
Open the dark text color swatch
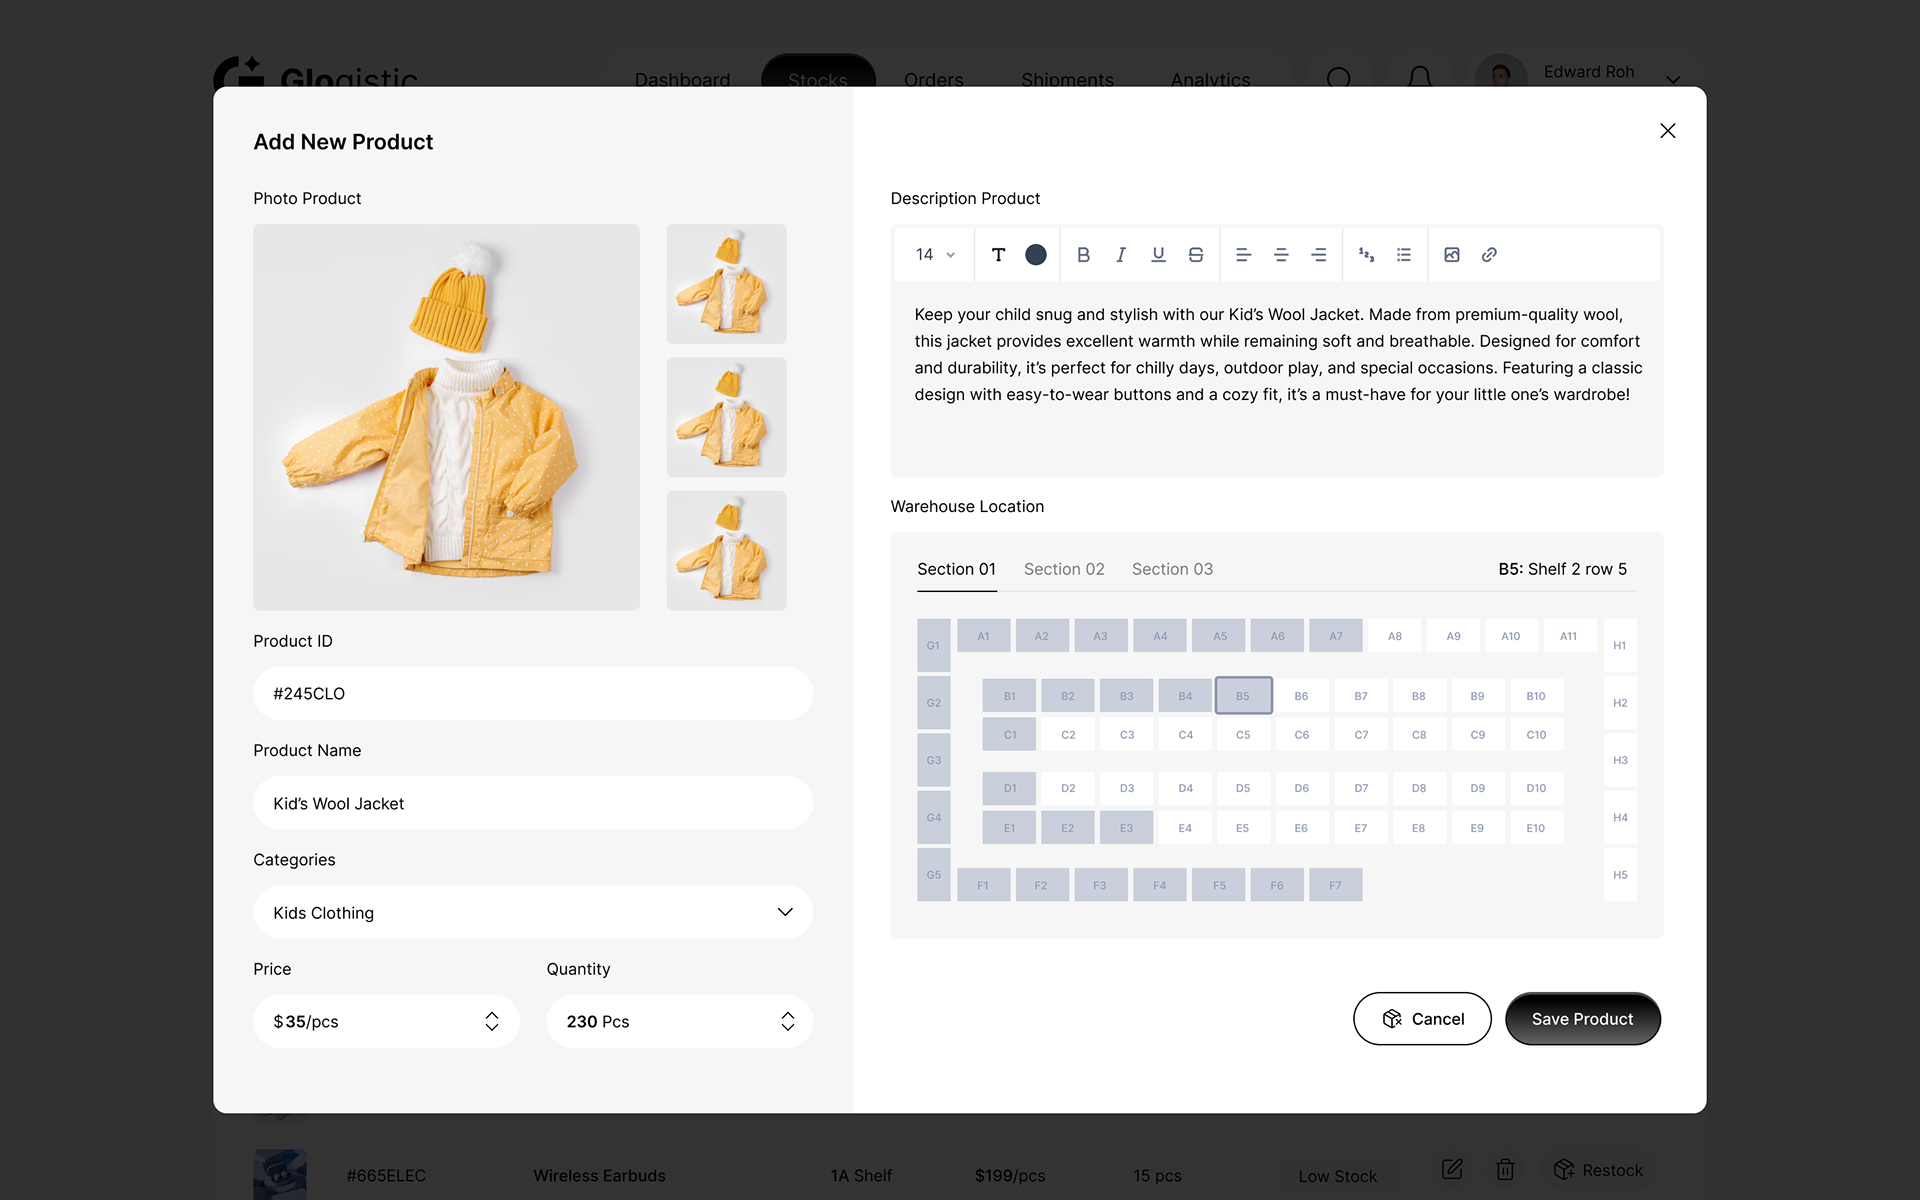(1036, 255)
